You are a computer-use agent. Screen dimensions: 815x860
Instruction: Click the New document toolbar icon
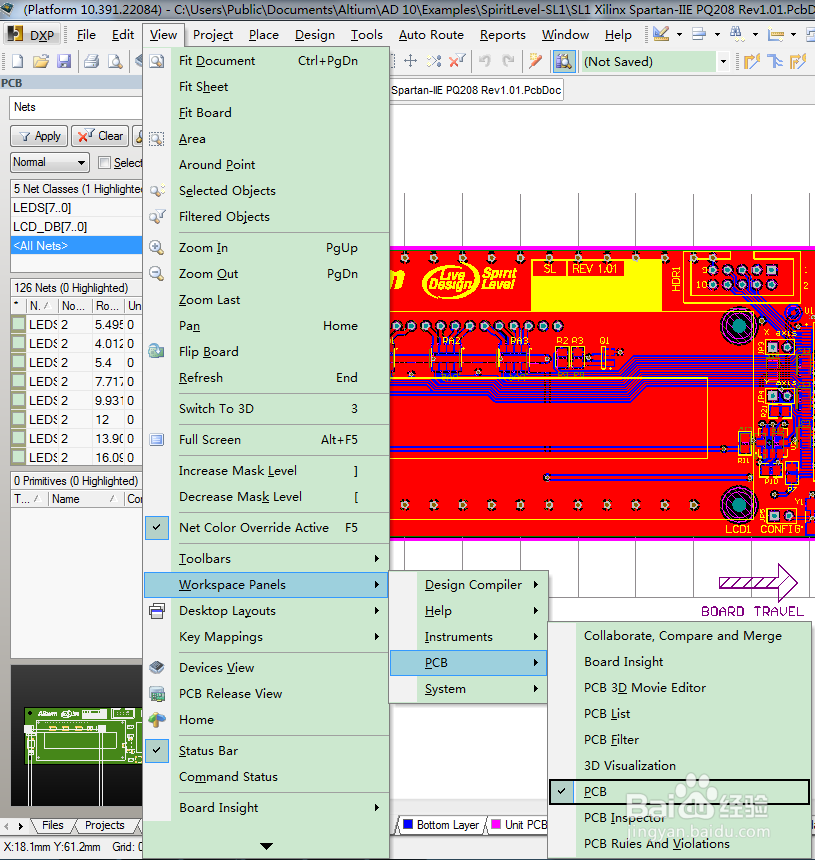coord(18,61)
